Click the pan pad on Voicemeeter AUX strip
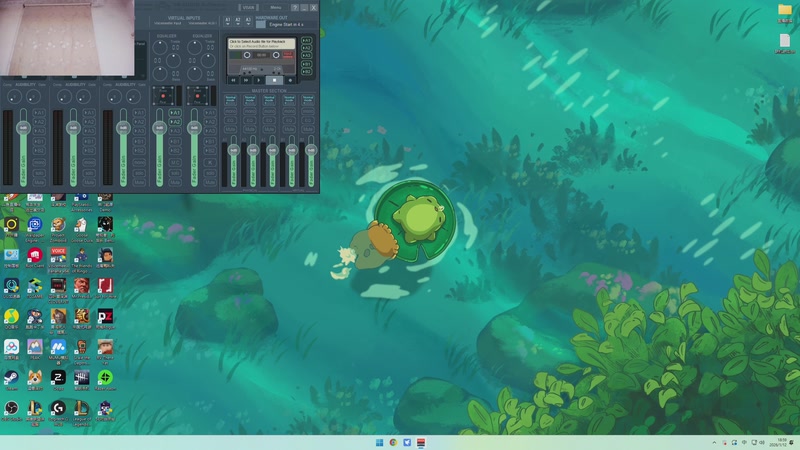 coord(197,95)
